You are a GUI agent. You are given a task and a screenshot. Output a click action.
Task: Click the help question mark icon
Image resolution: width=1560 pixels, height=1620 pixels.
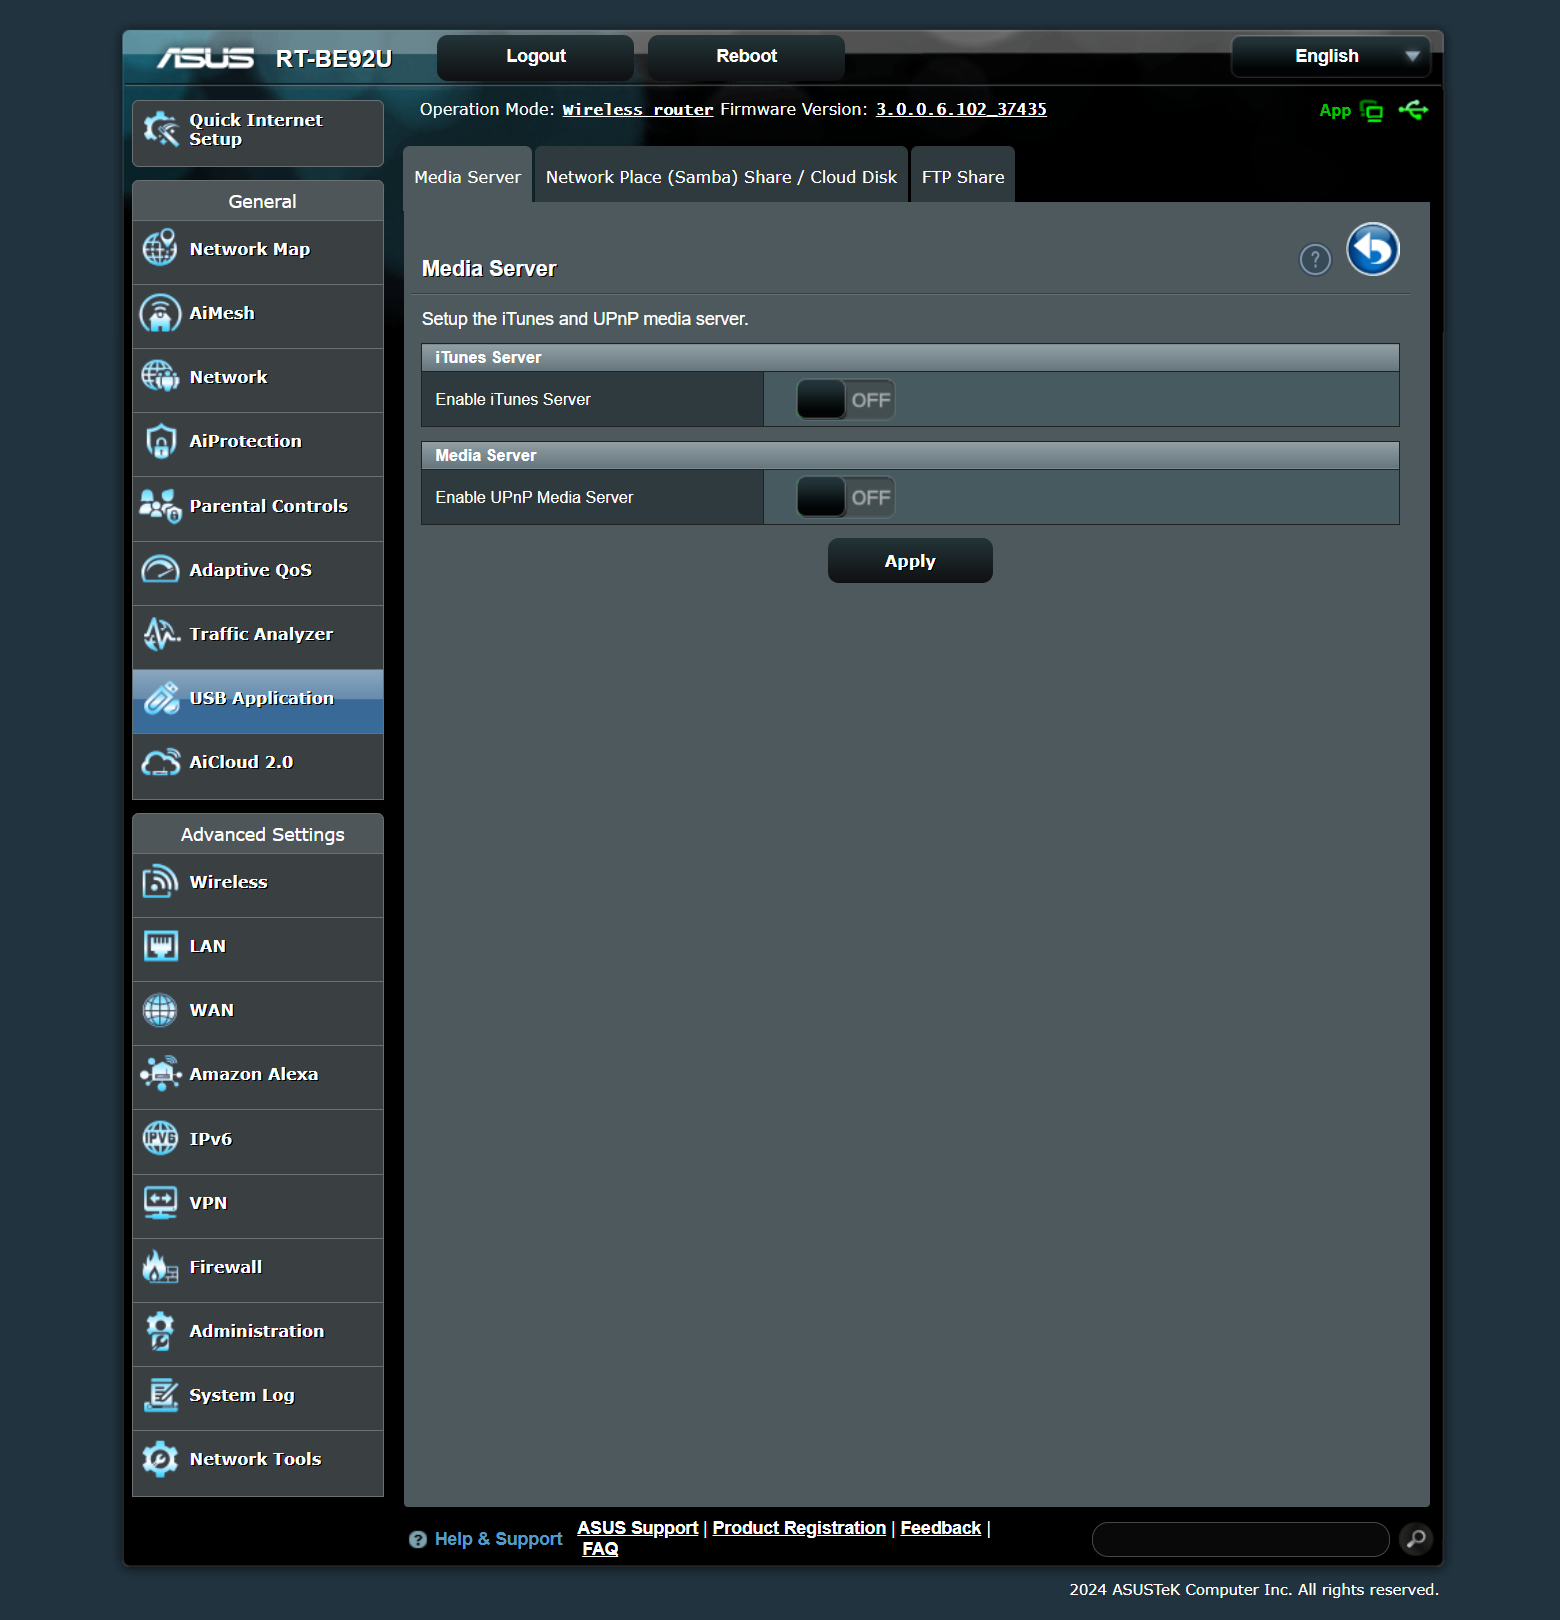pyautogui.click(x=1315, y=260)
